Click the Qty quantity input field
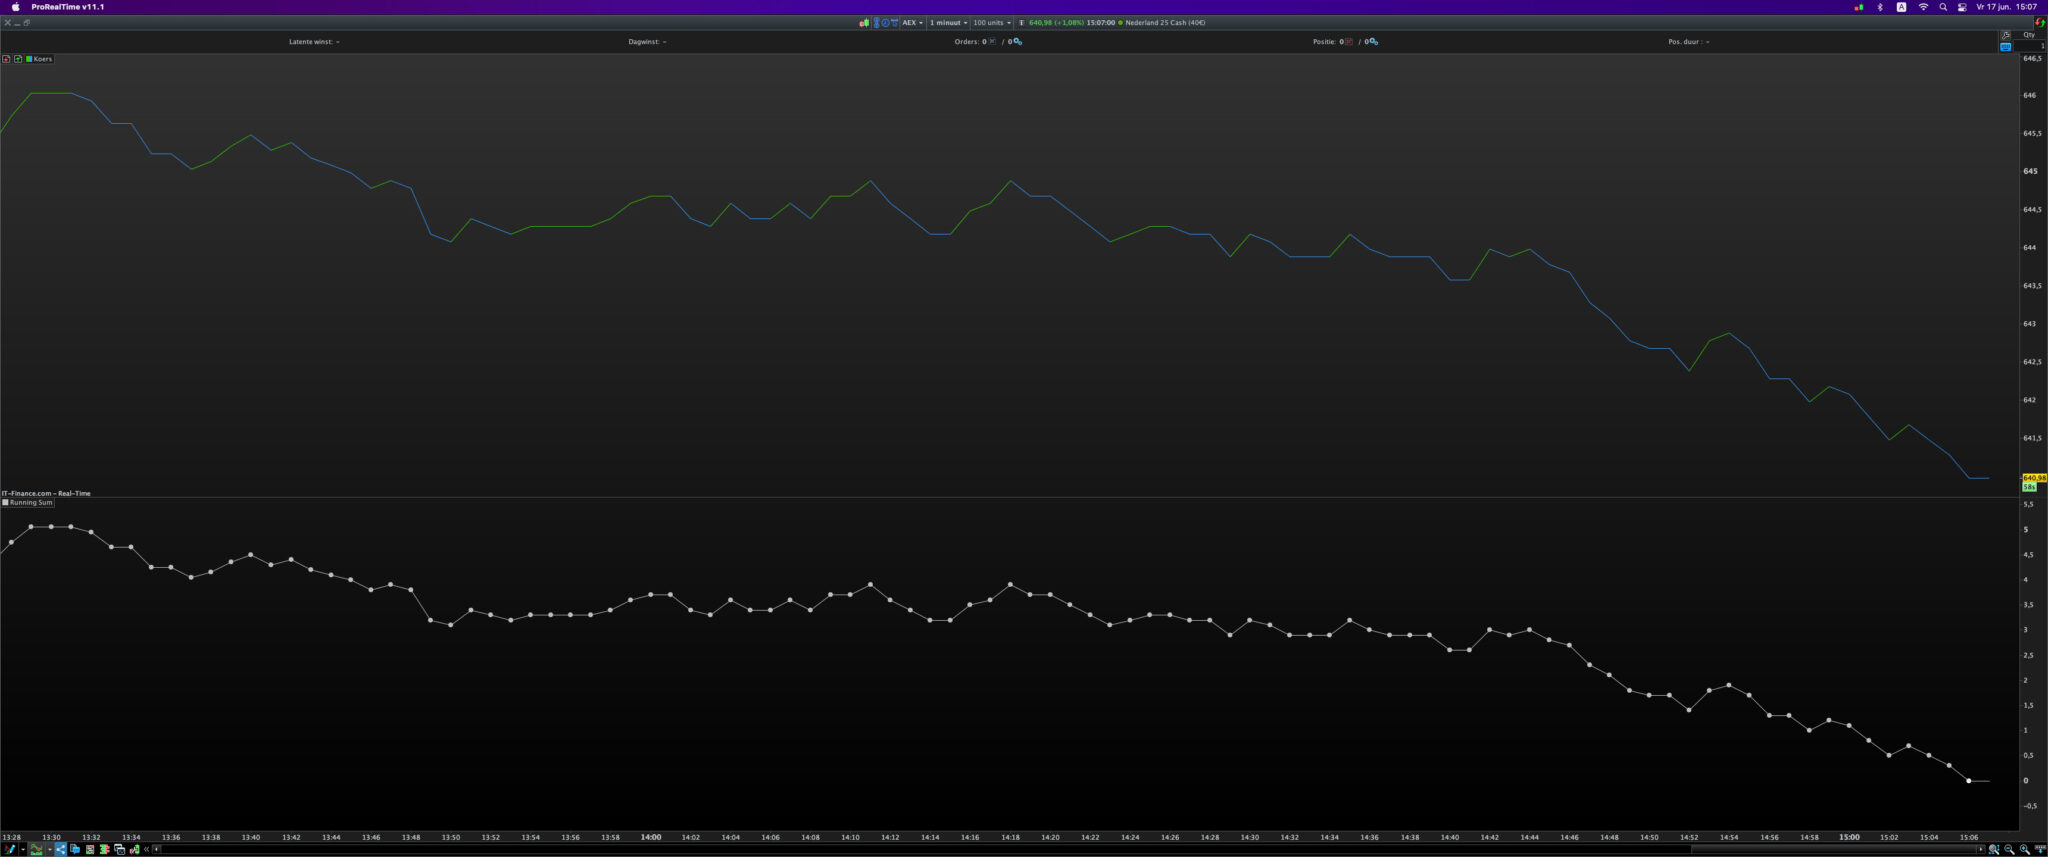This screenshot has height=857, width=2048. pos(2029,47)
